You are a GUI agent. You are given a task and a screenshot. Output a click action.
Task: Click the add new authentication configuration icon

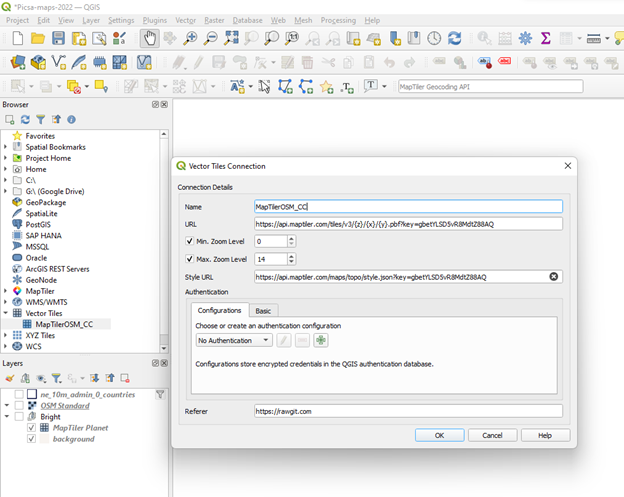[321, 341]
